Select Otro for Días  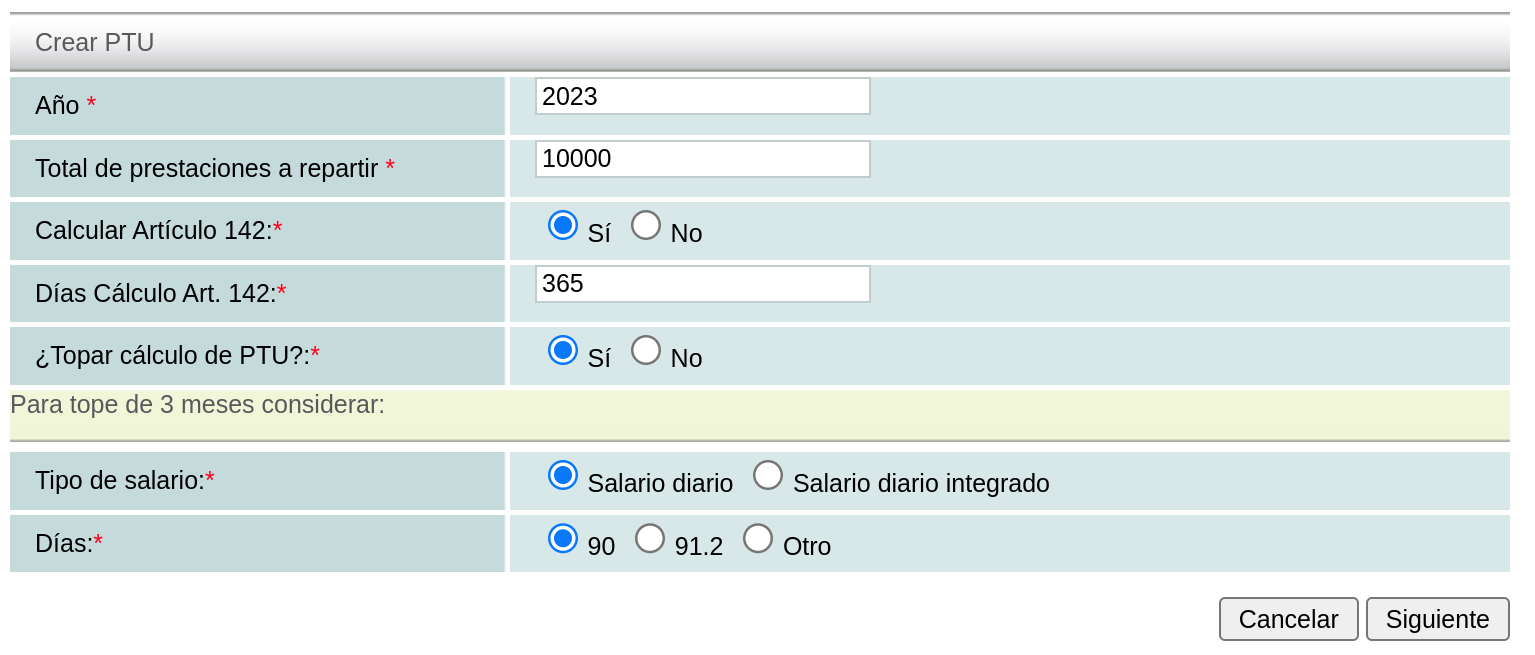[x=758, y=538]
